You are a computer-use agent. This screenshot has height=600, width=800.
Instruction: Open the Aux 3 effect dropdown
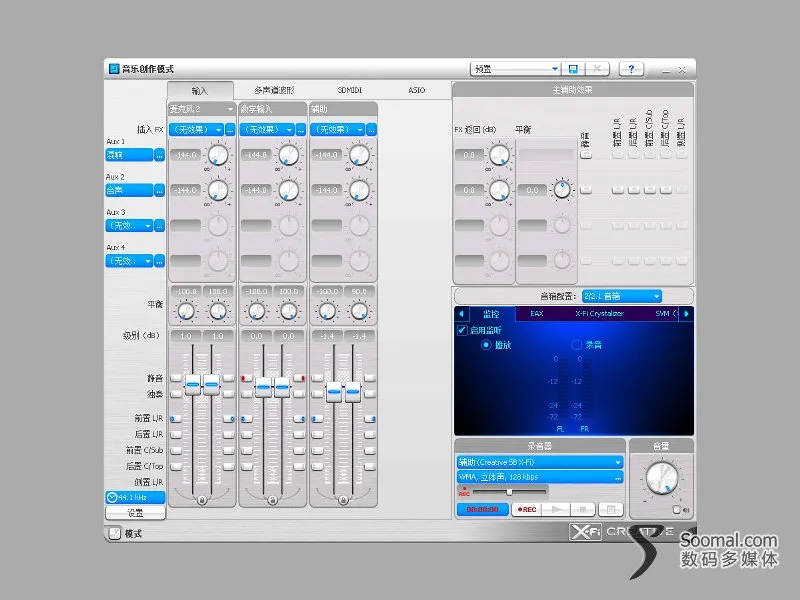pos(130,226)
